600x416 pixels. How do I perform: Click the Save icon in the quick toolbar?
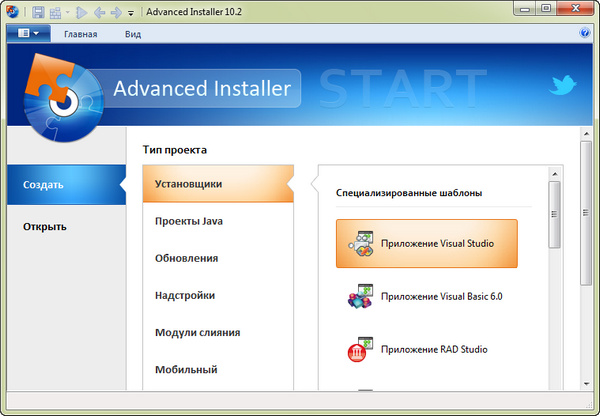tap(38, 12)
